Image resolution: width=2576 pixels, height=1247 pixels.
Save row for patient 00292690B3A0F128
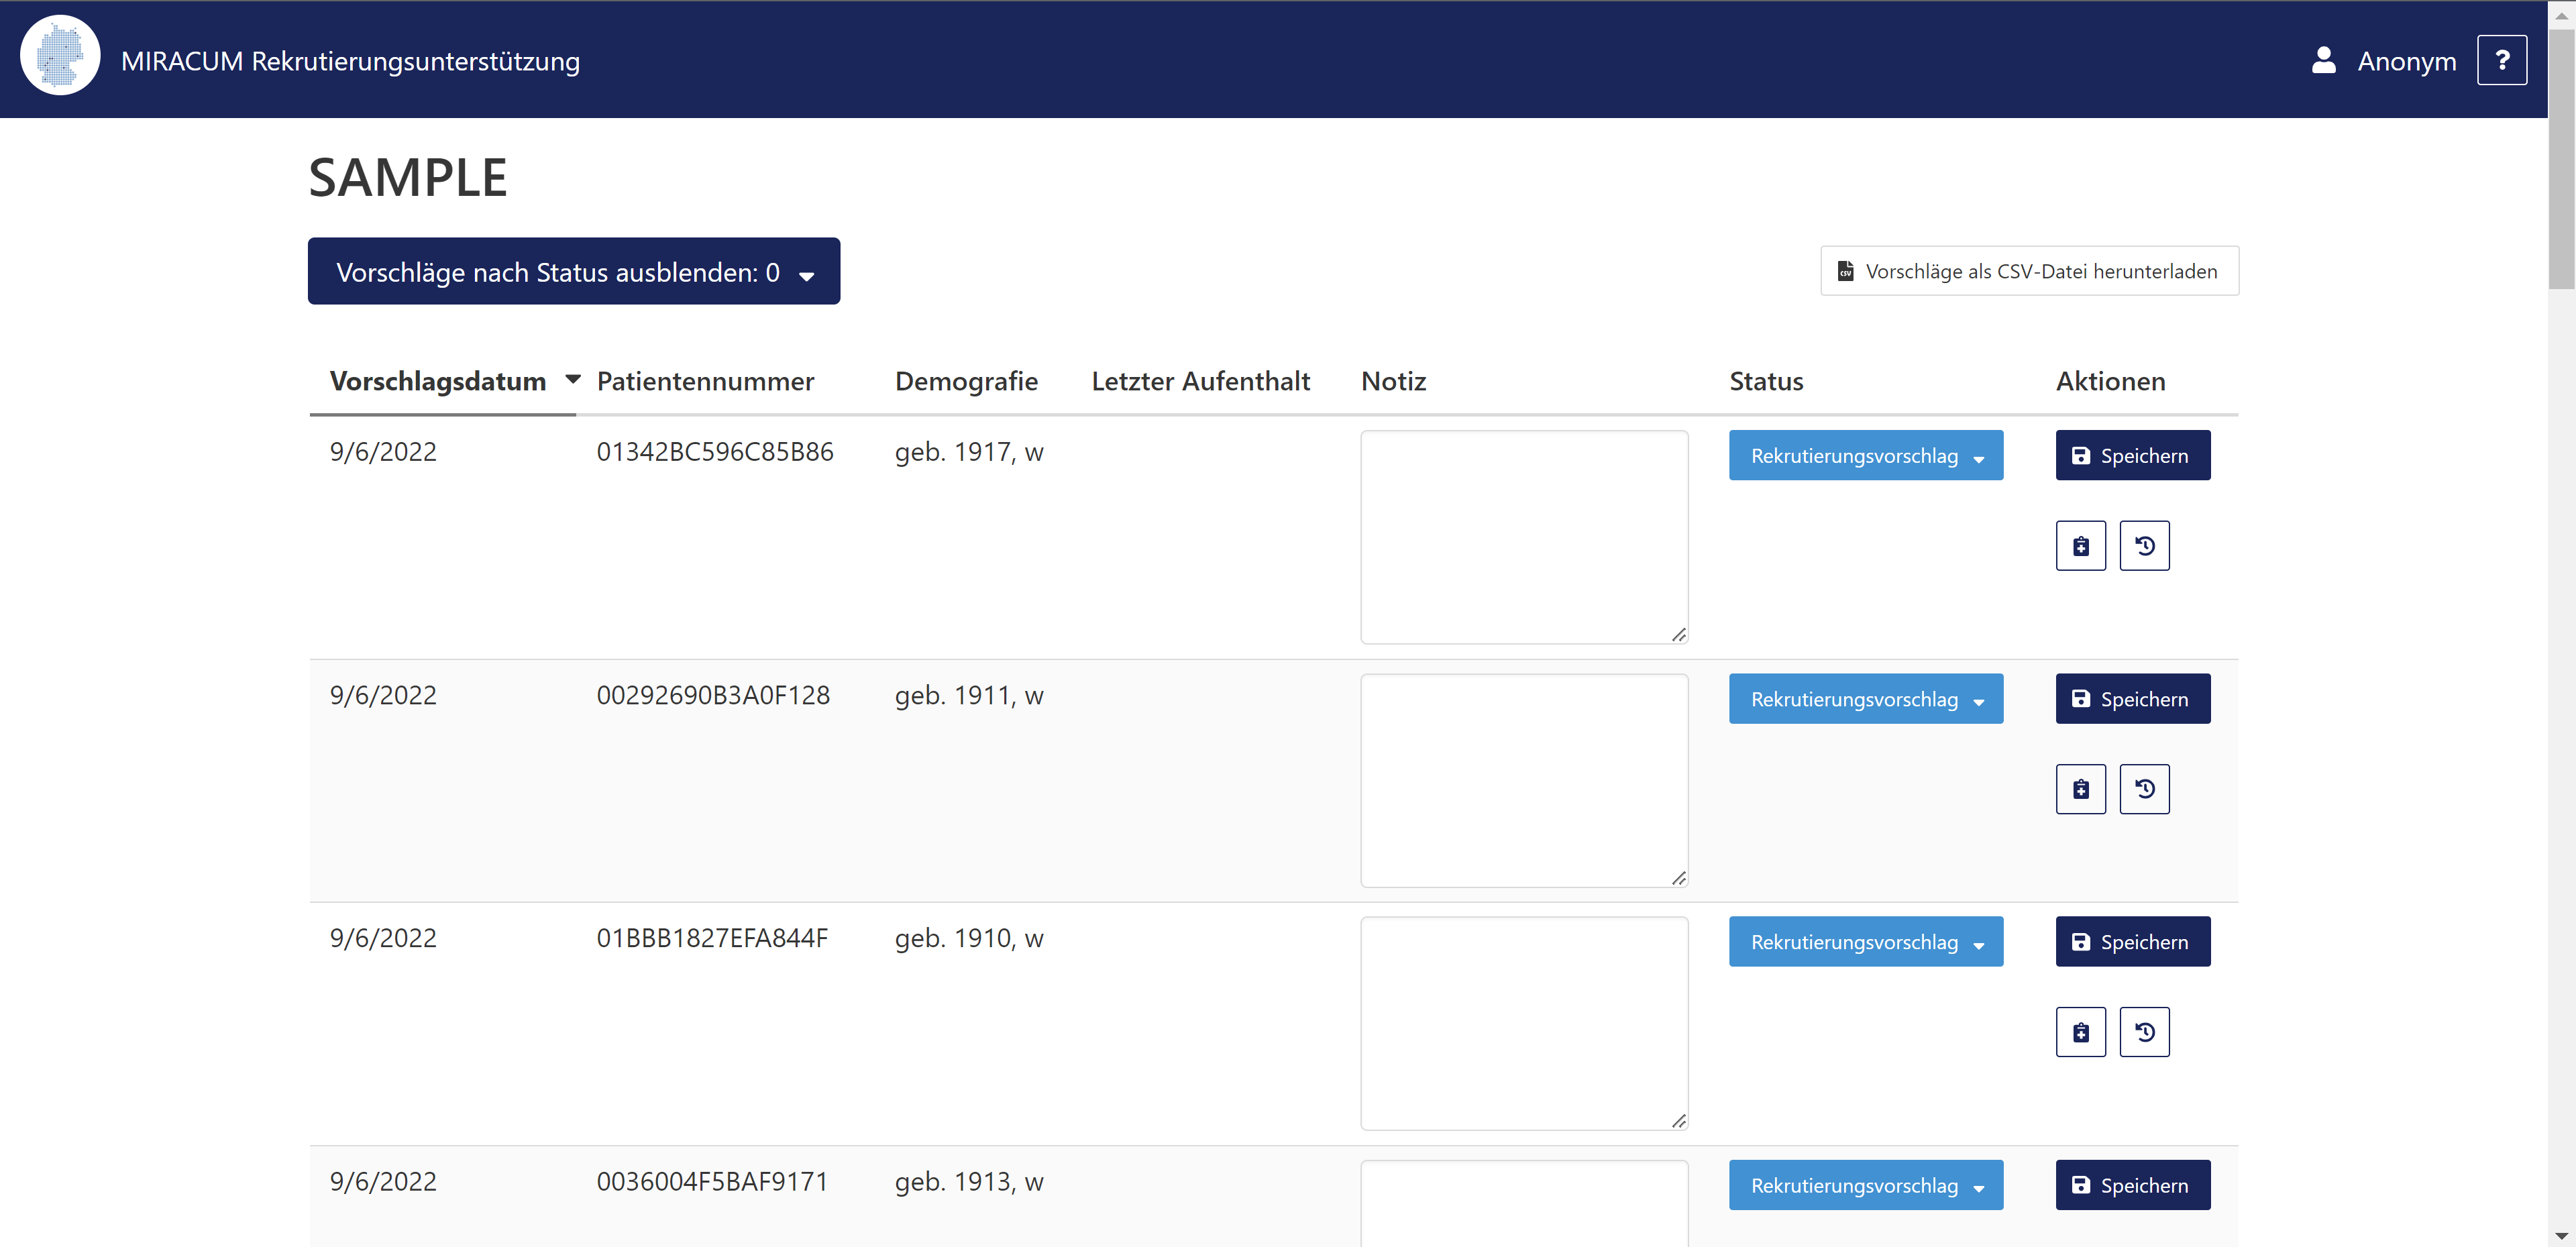2132,698
